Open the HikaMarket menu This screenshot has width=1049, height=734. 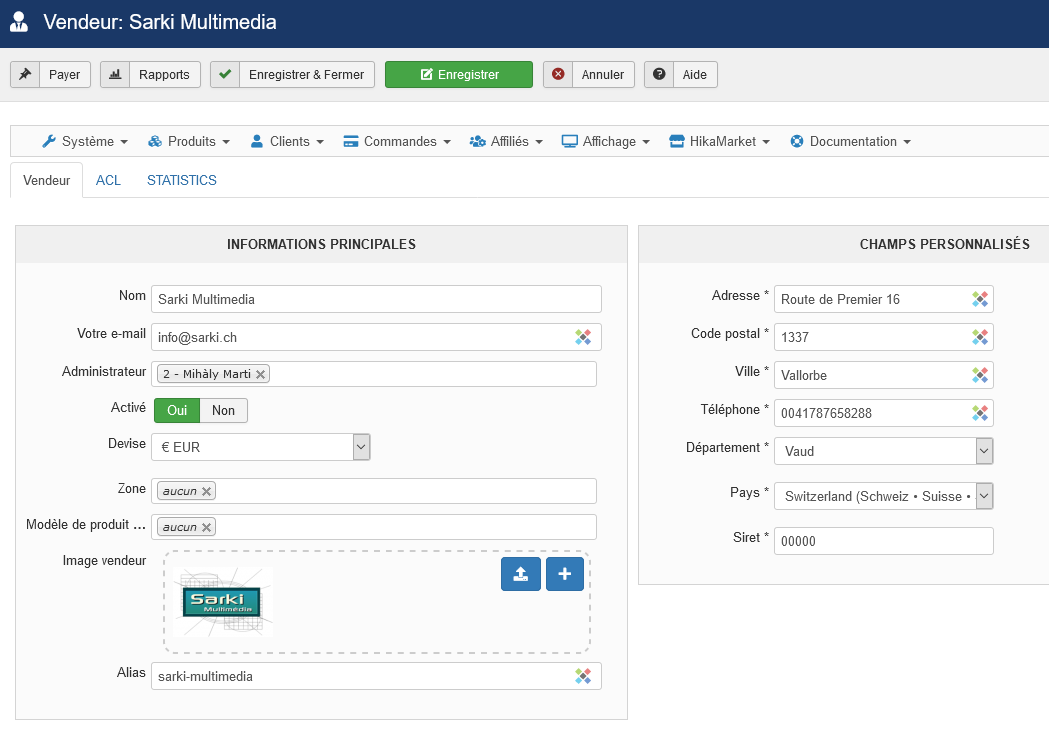(x=719, y=141)
